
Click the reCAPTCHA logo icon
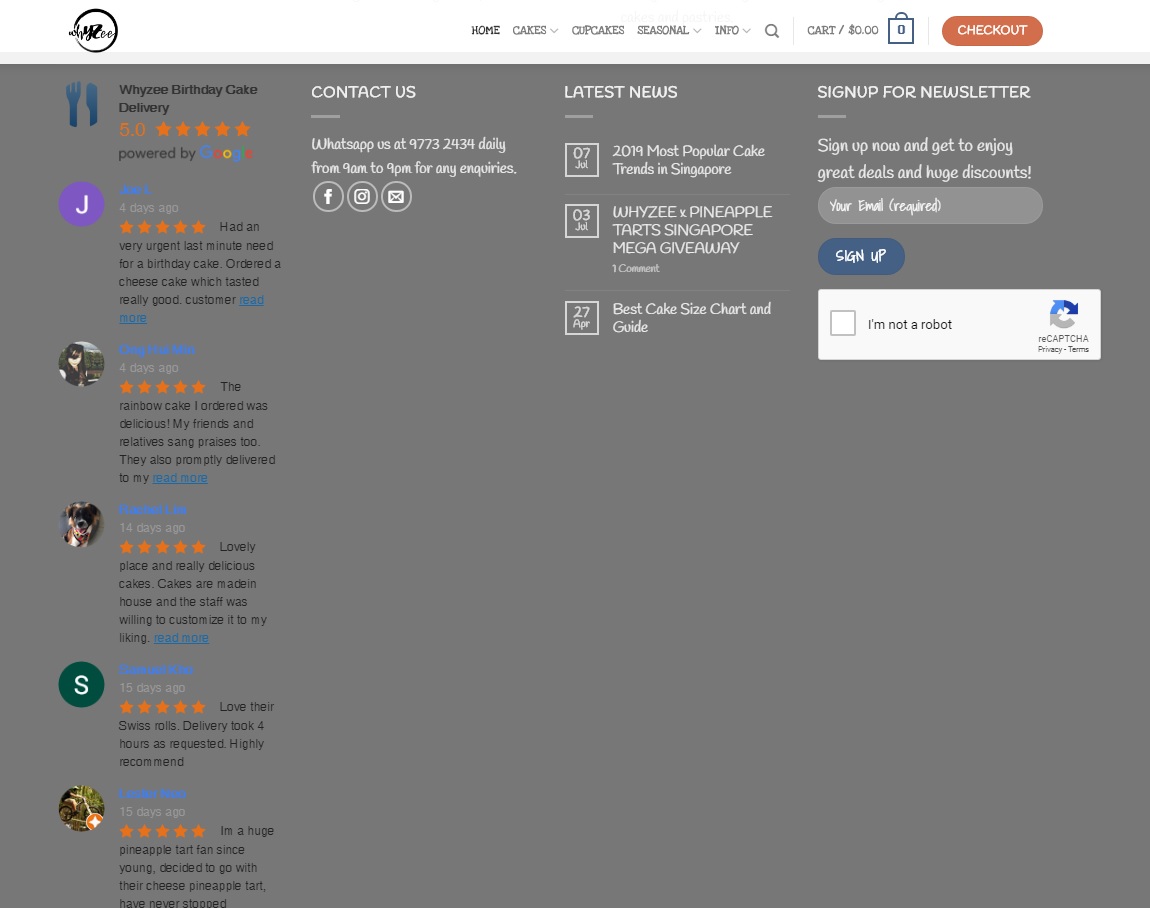click(1063, 315)
